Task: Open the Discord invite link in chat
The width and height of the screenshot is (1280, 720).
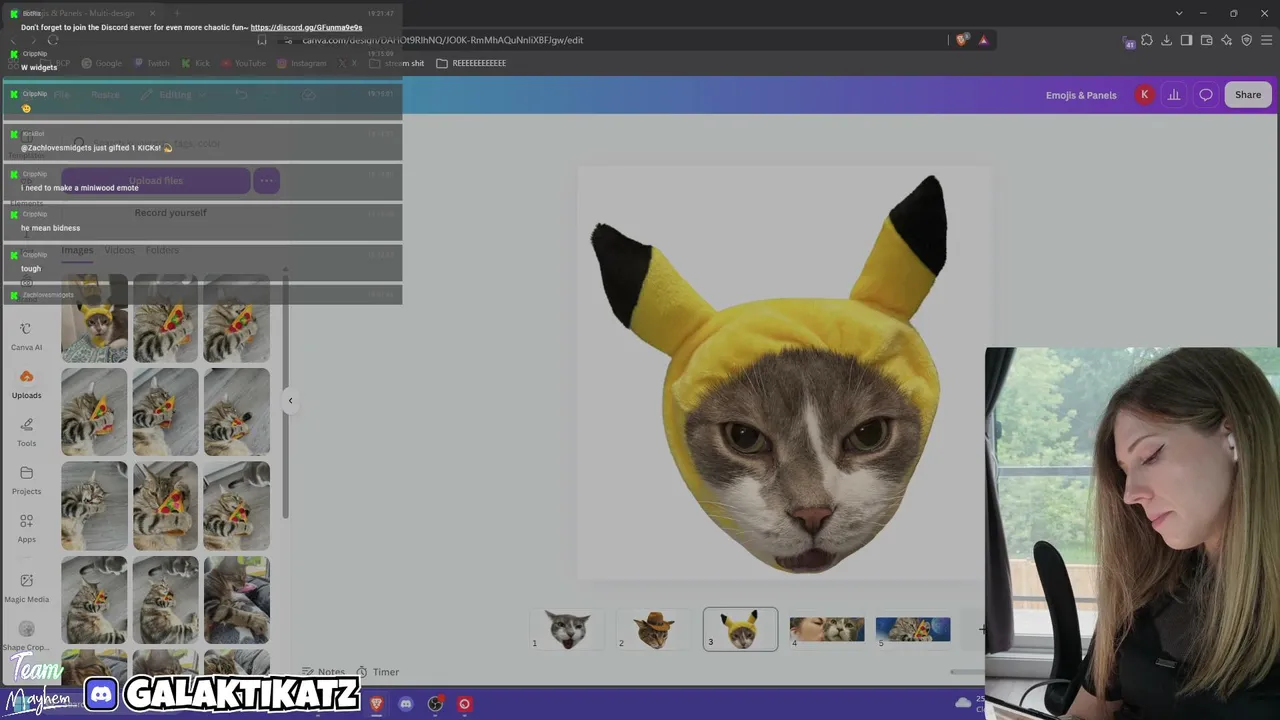Action: [x=306, y=27]
